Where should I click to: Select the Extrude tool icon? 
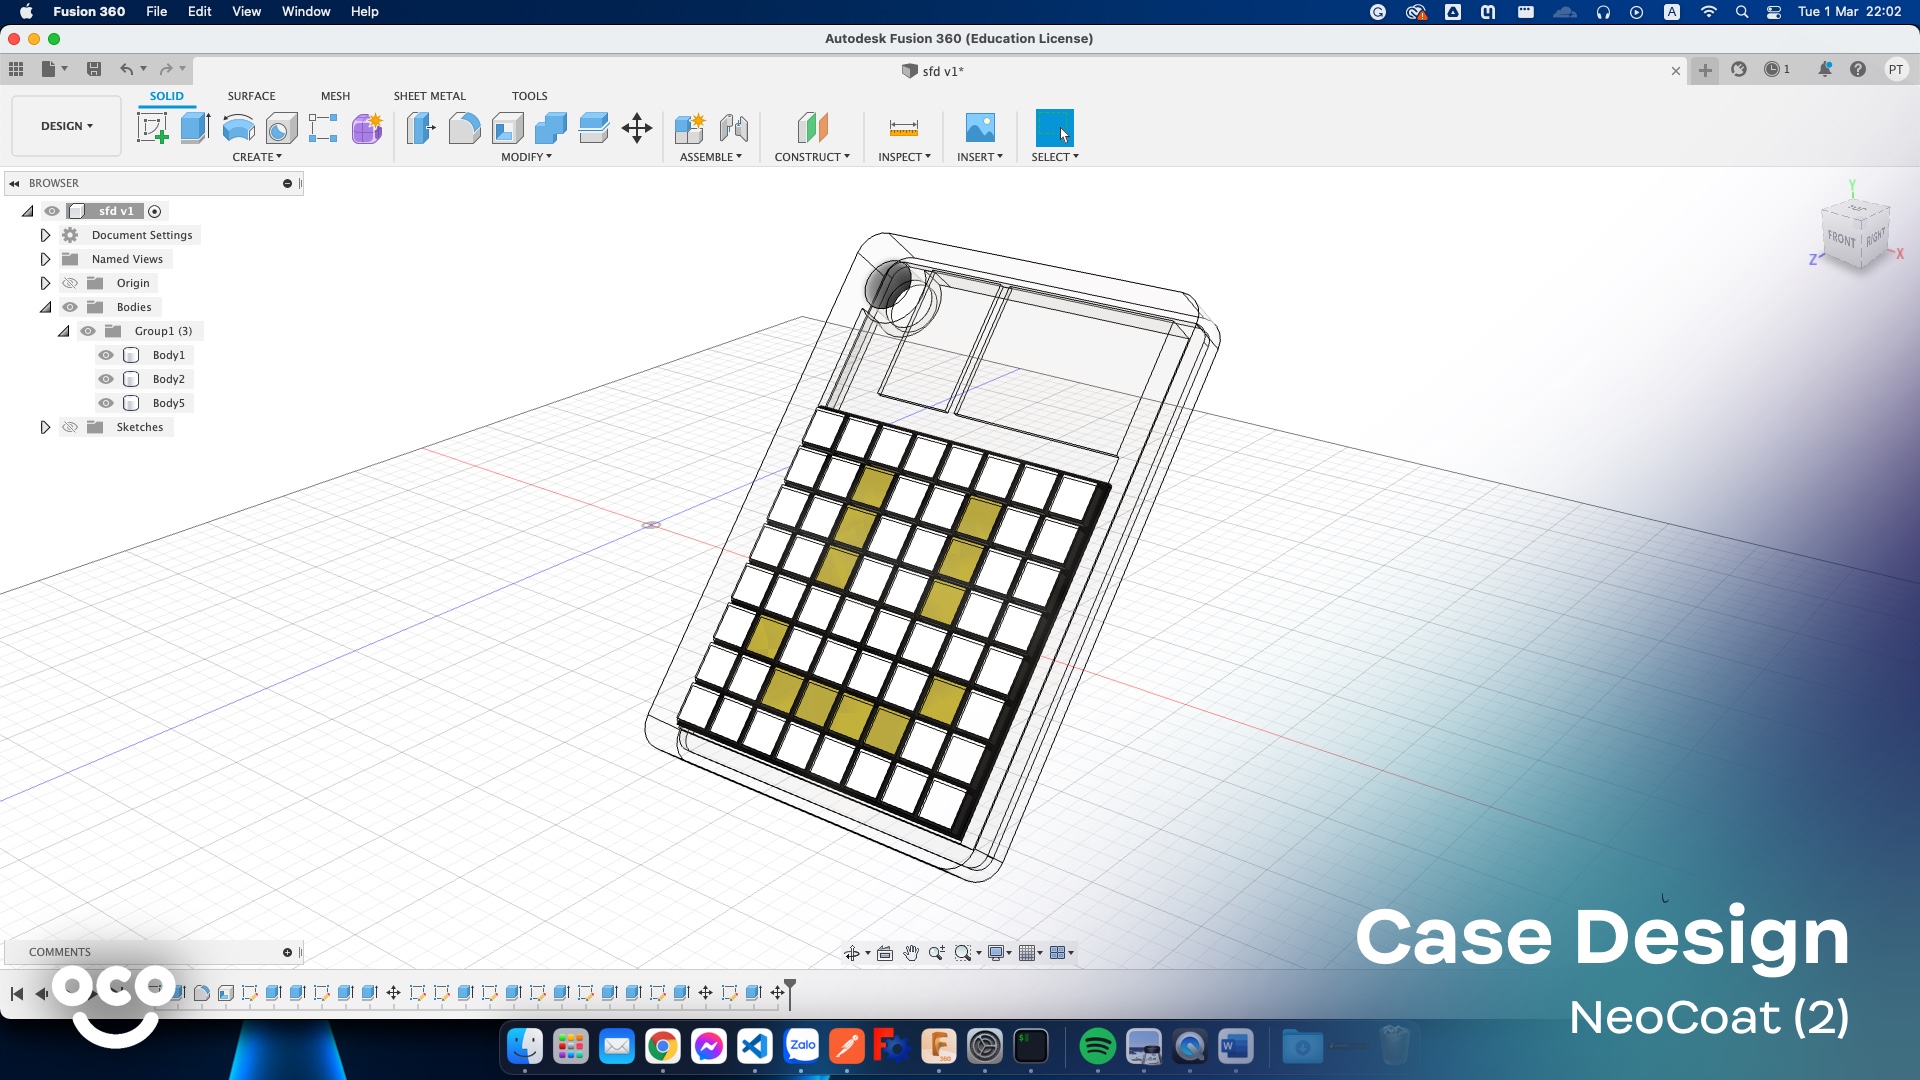[195, 128]
